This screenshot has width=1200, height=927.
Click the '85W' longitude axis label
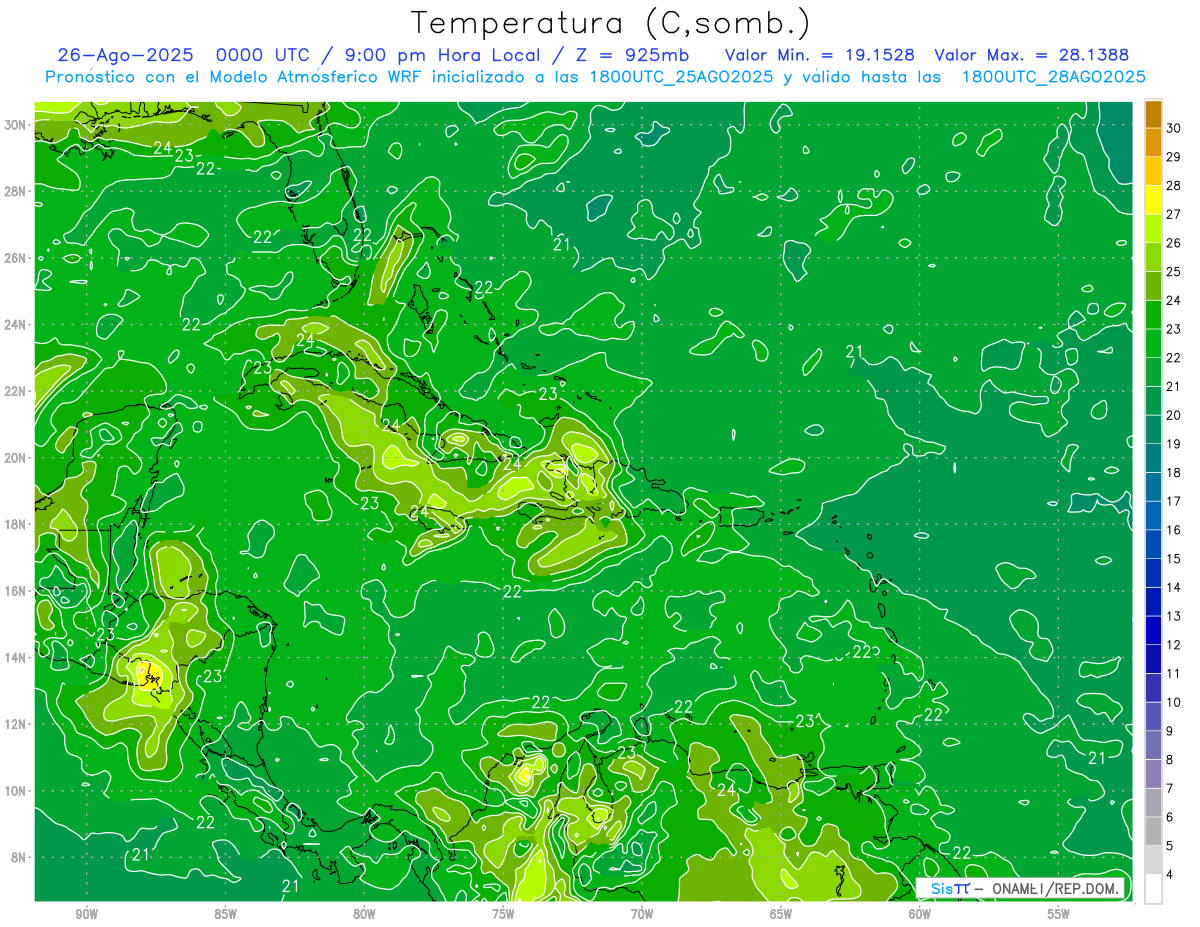pos(225,914)
